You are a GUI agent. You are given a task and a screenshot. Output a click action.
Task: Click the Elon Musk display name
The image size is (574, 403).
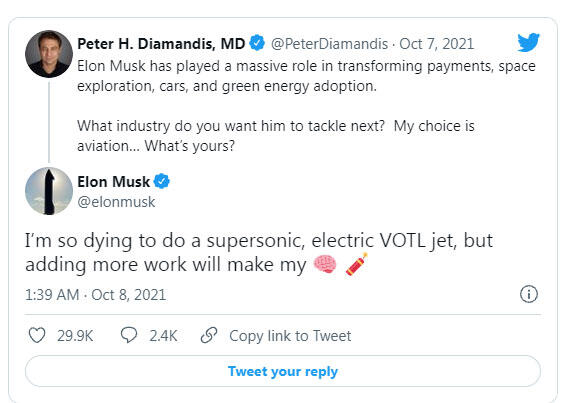(113, 182)
